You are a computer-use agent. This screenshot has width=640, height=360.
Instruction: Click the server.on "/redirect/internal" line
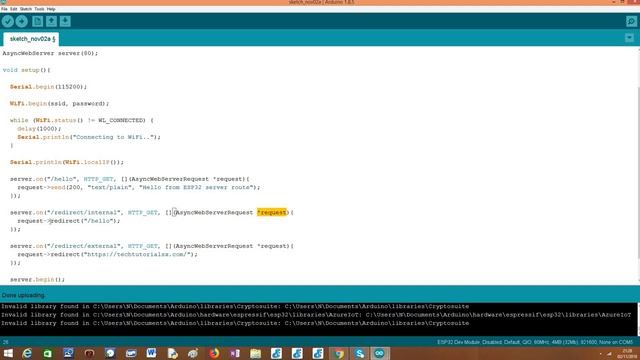click(x=152, y=212)
